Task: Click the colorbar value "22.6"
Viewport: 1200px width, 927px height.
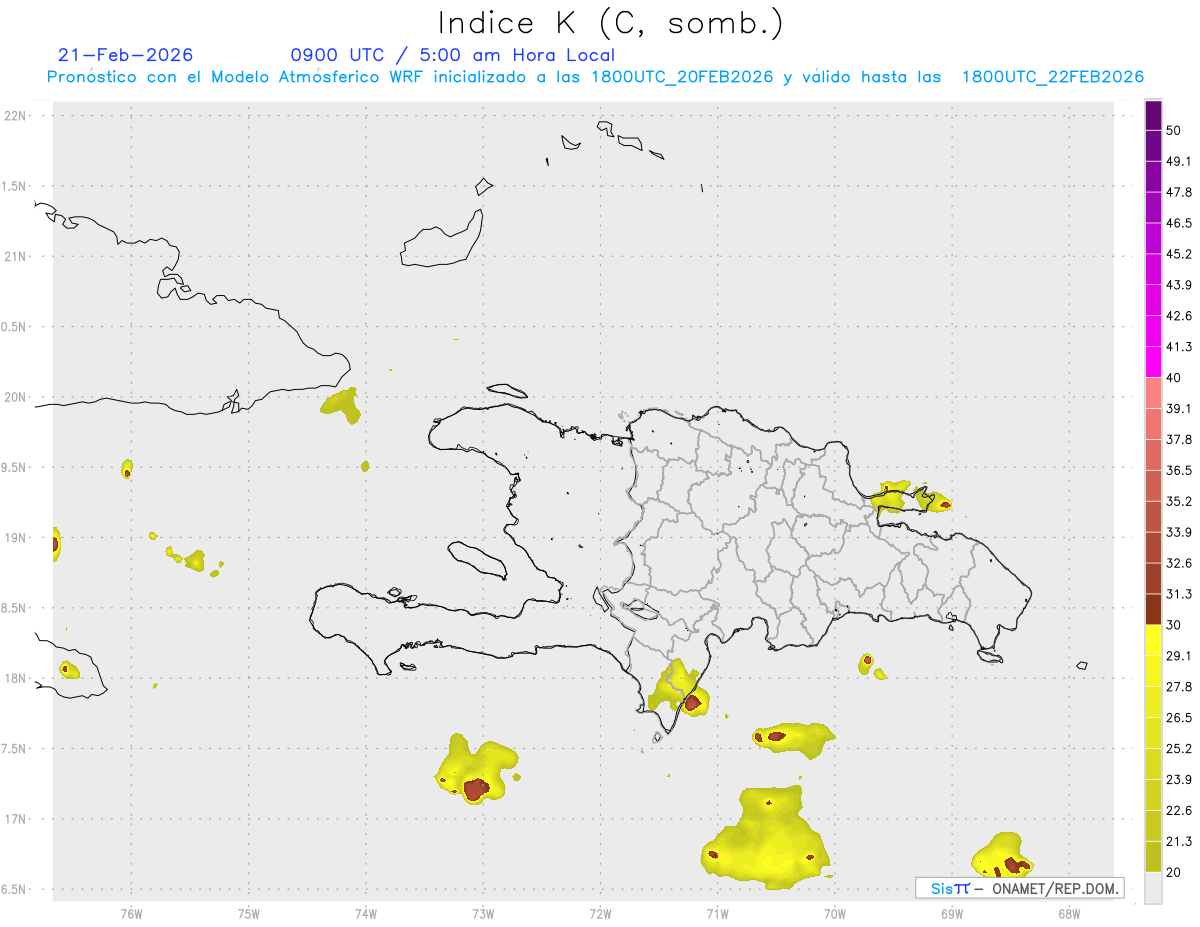Action: pos(1179,811)
